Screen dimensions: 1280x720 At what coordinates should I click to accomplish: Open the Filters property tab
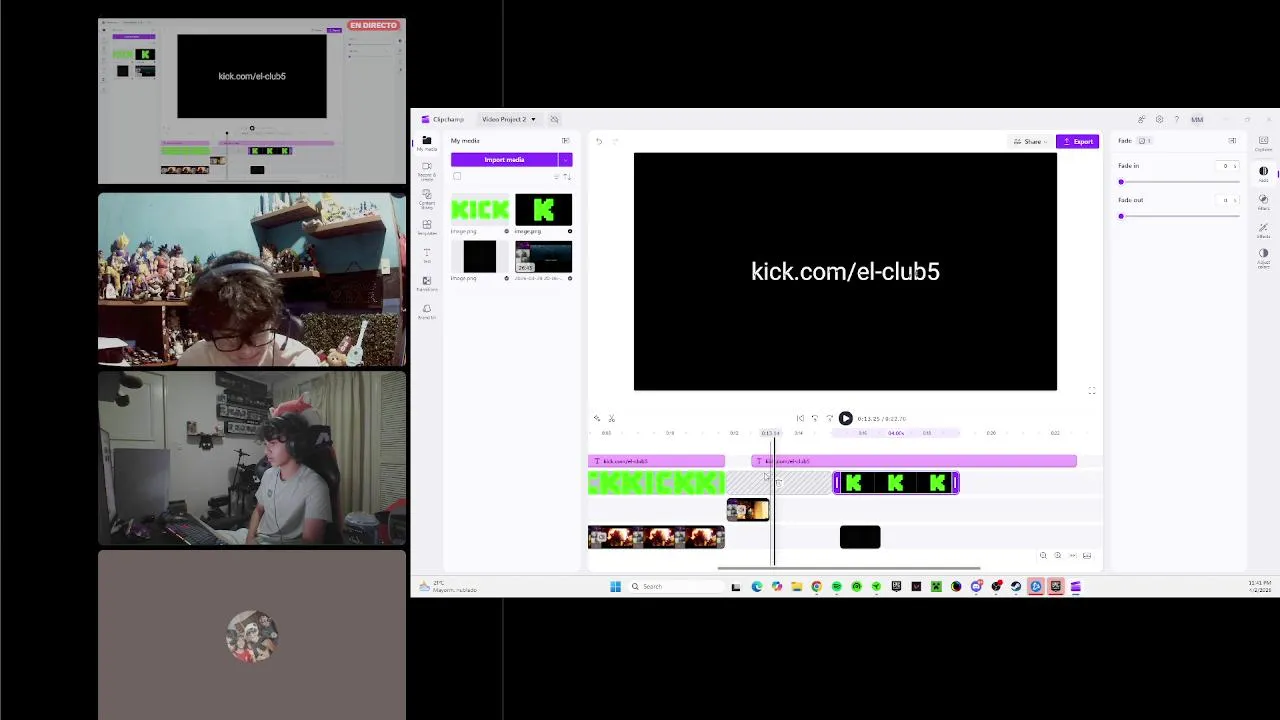[1263, 202]
